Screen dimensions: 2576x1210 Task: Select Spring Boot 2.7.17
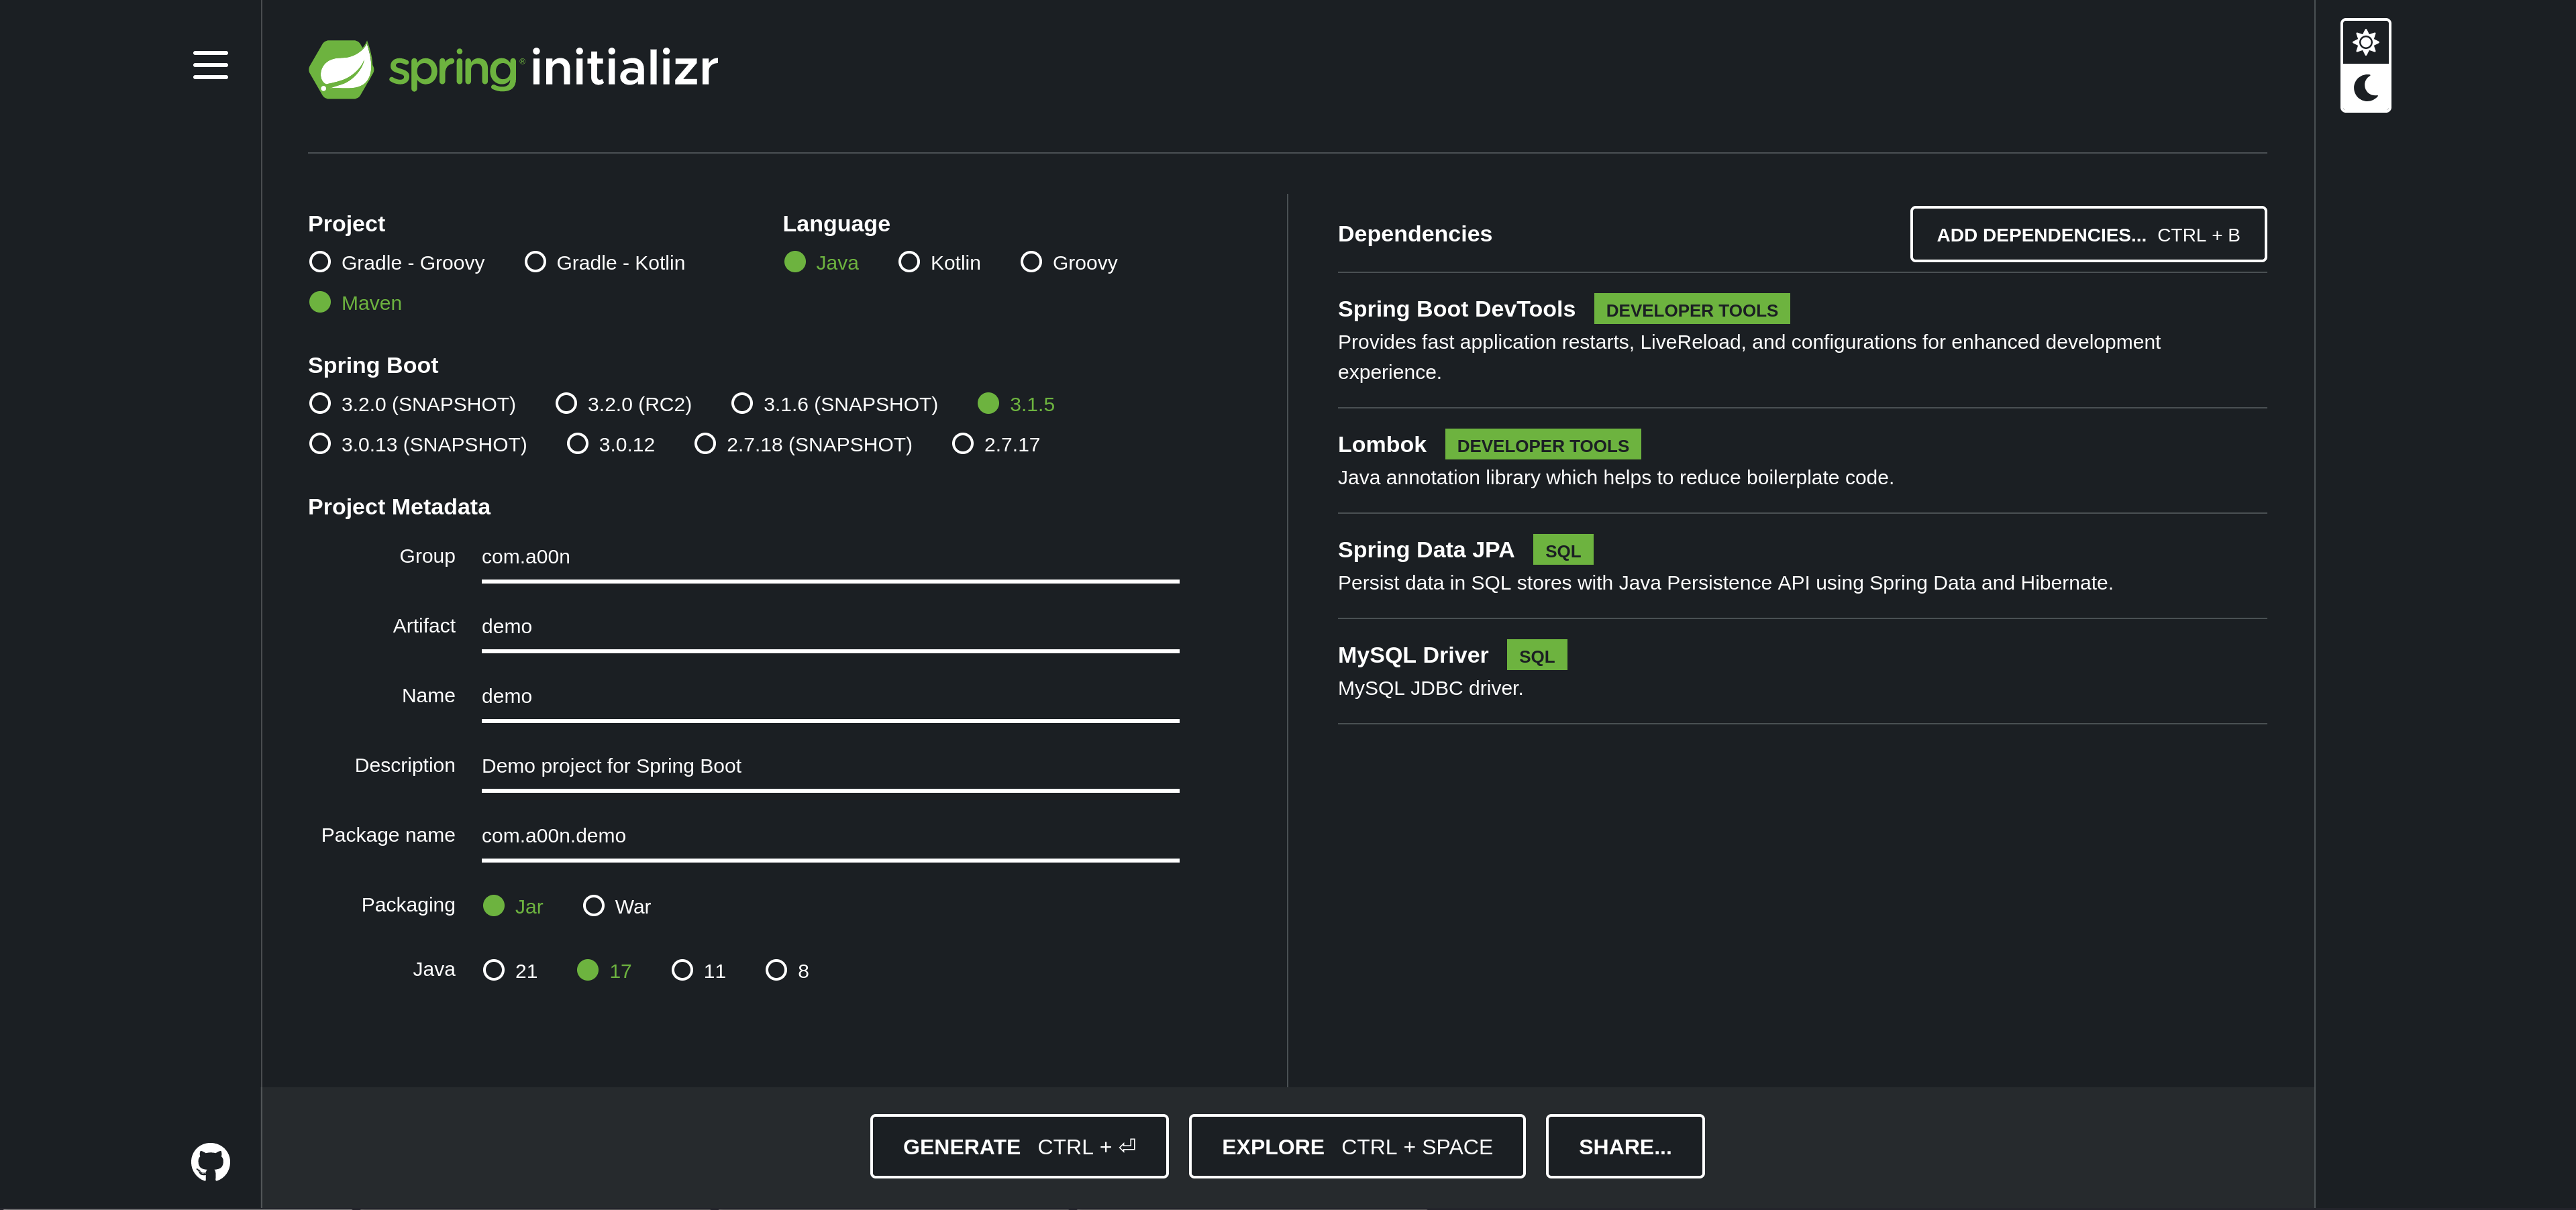996,444
